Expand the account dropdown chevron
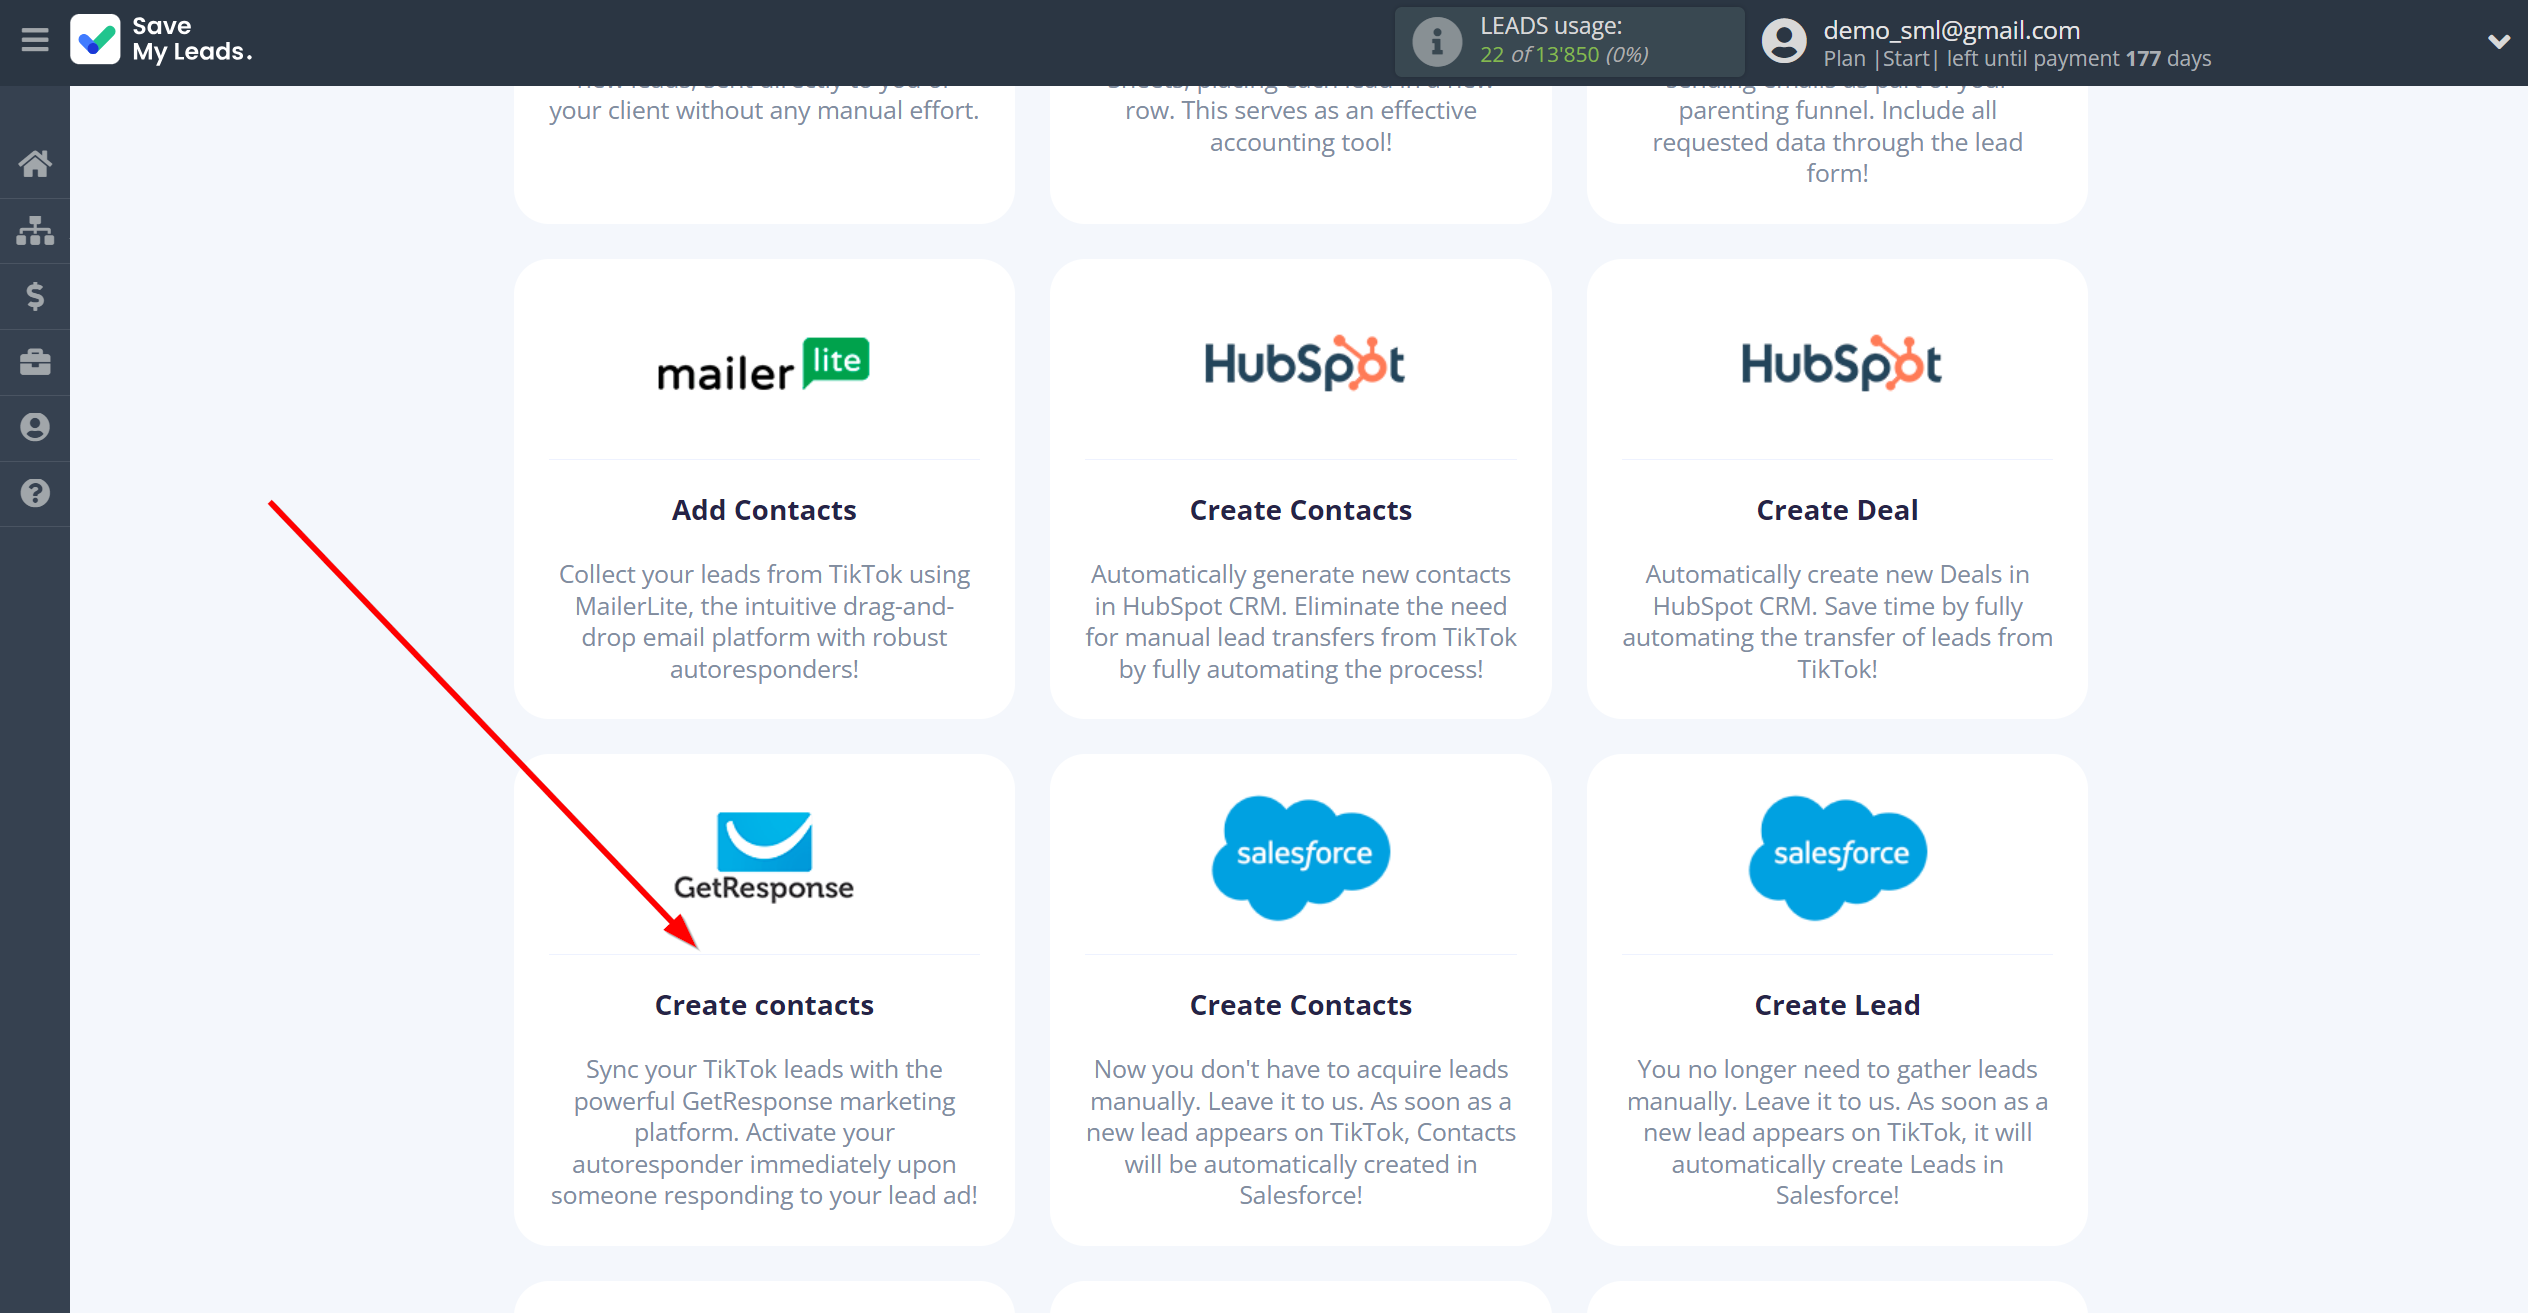2528x1313 pixels. tap(2498, 41)
